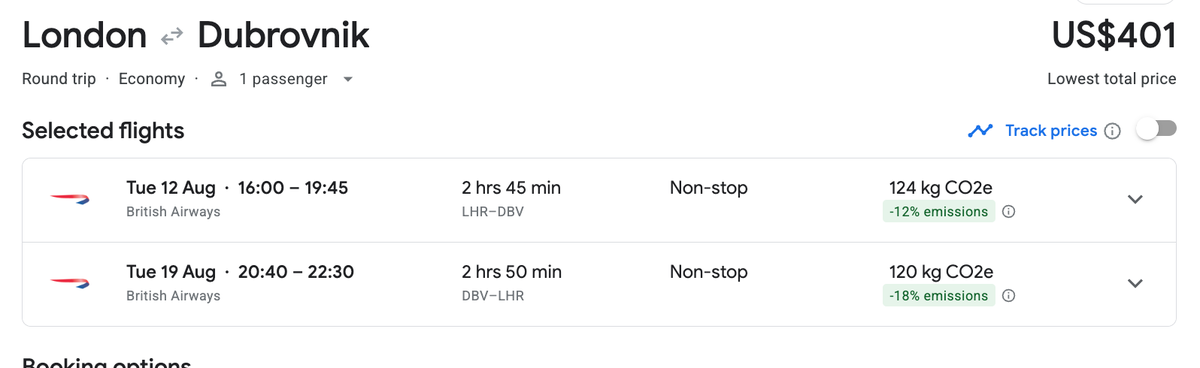This screenshot has height=368, width=1200.
Task: Click the US$401 lowest total price
Action: point(1113,36)
